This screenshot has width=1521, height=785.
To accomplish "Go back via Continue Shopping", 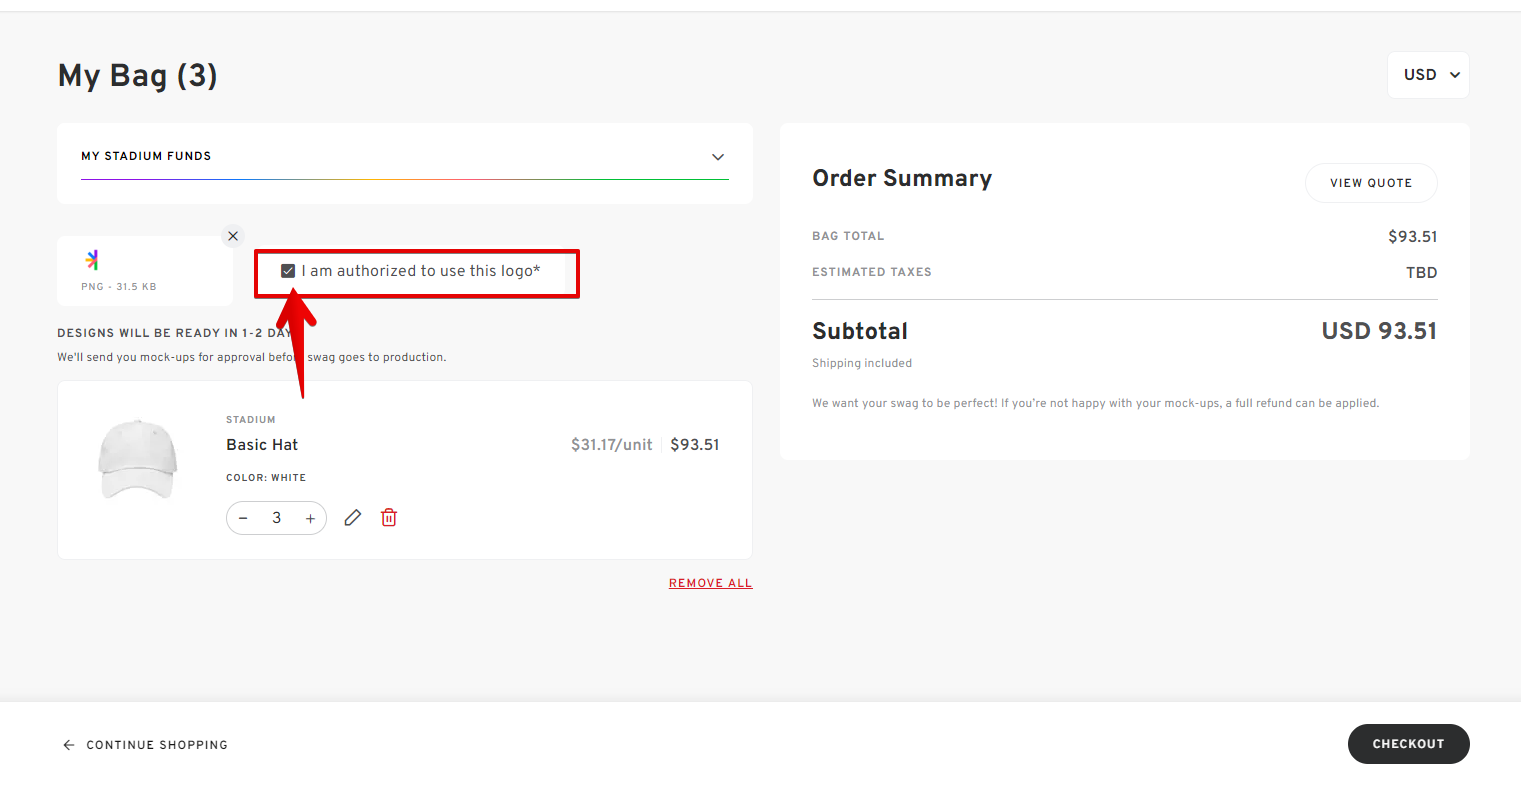I will pyautogui.click(x=146, y=745).
